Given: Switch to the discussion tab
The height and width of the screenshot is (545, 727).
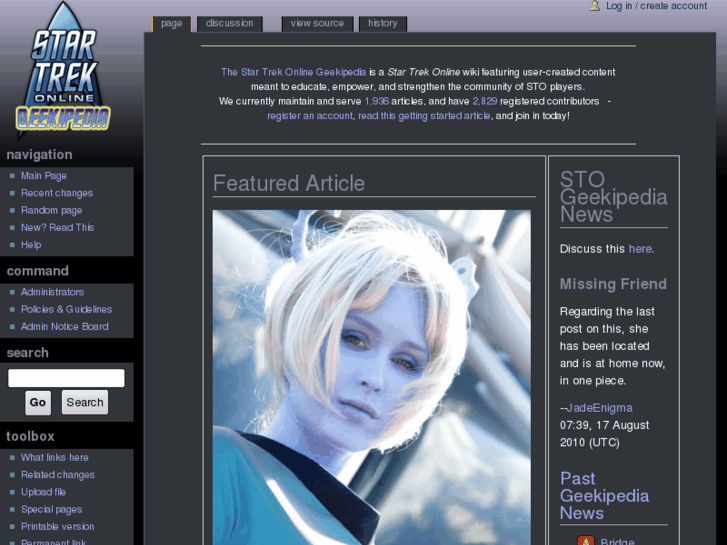Looking at the screenshot, I should click(x=230, y=24).
